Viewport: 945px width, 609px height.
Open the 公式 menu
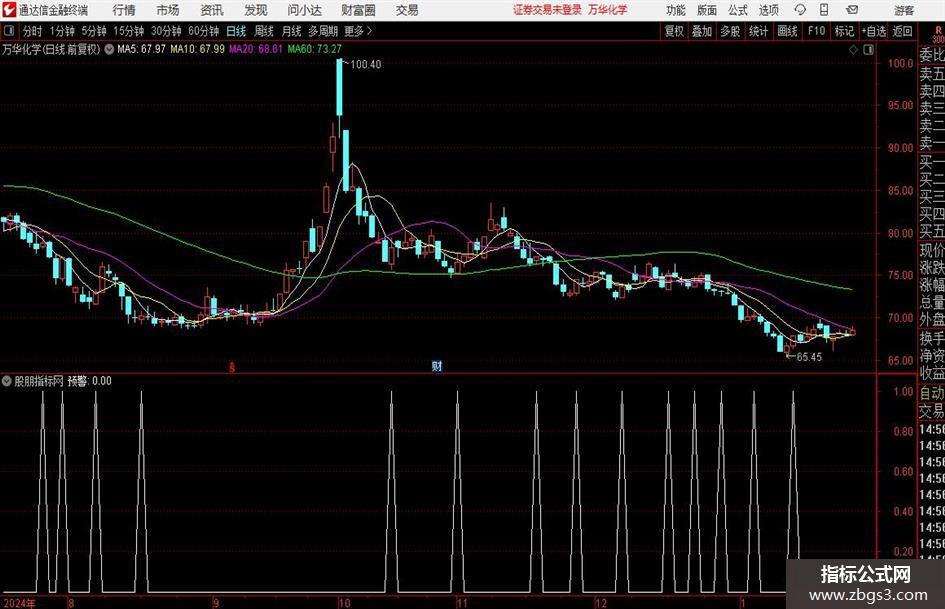738,10
